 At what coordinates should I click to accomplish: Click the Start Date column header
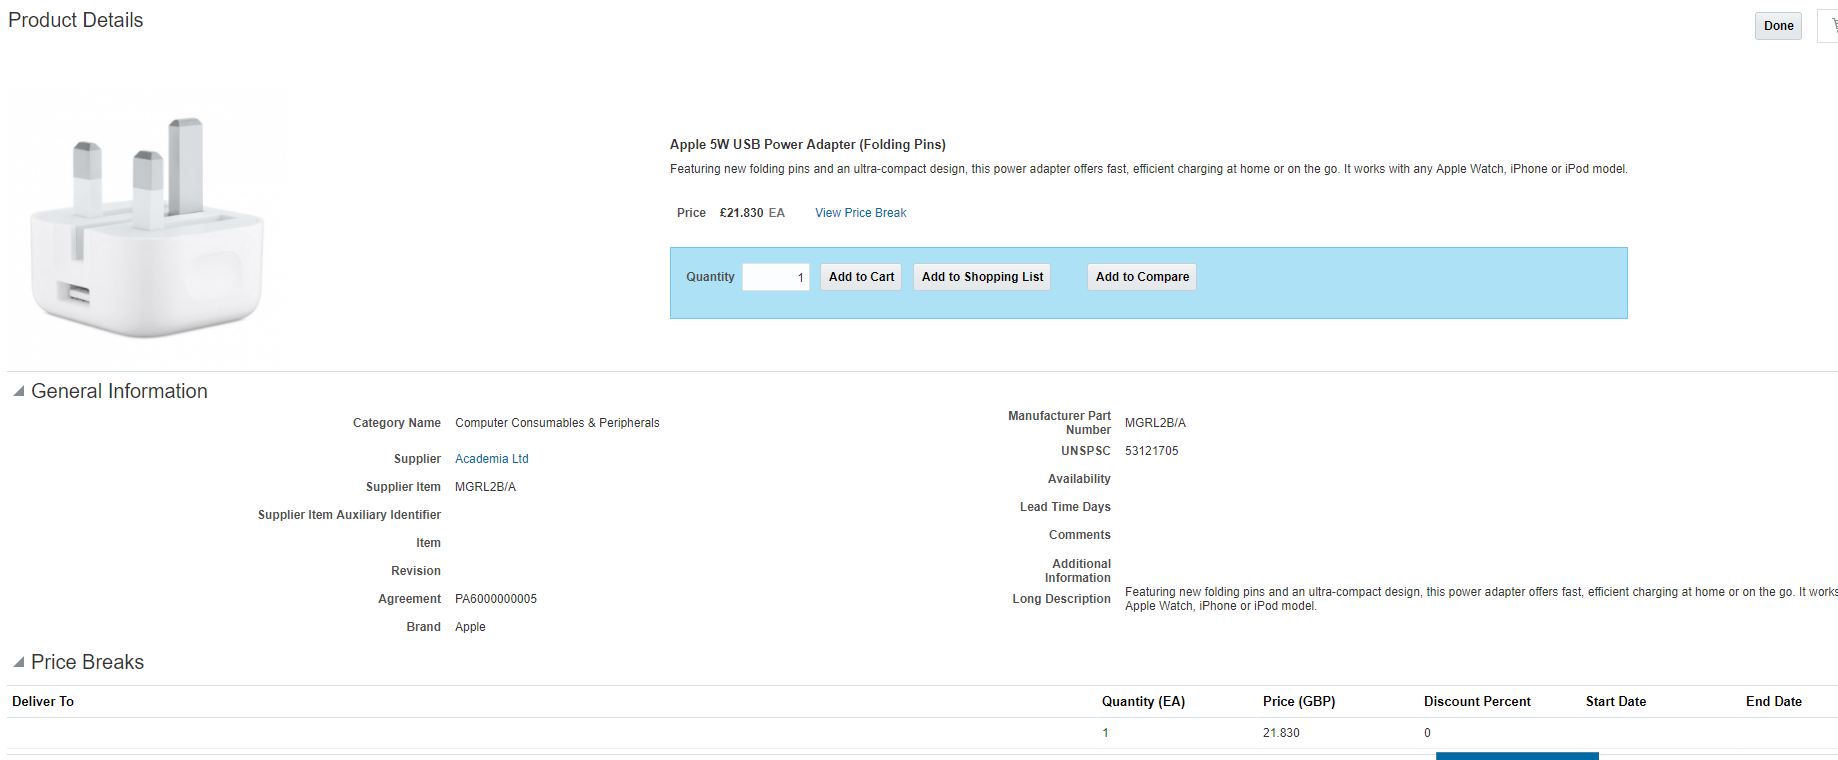pos(1616,702)
